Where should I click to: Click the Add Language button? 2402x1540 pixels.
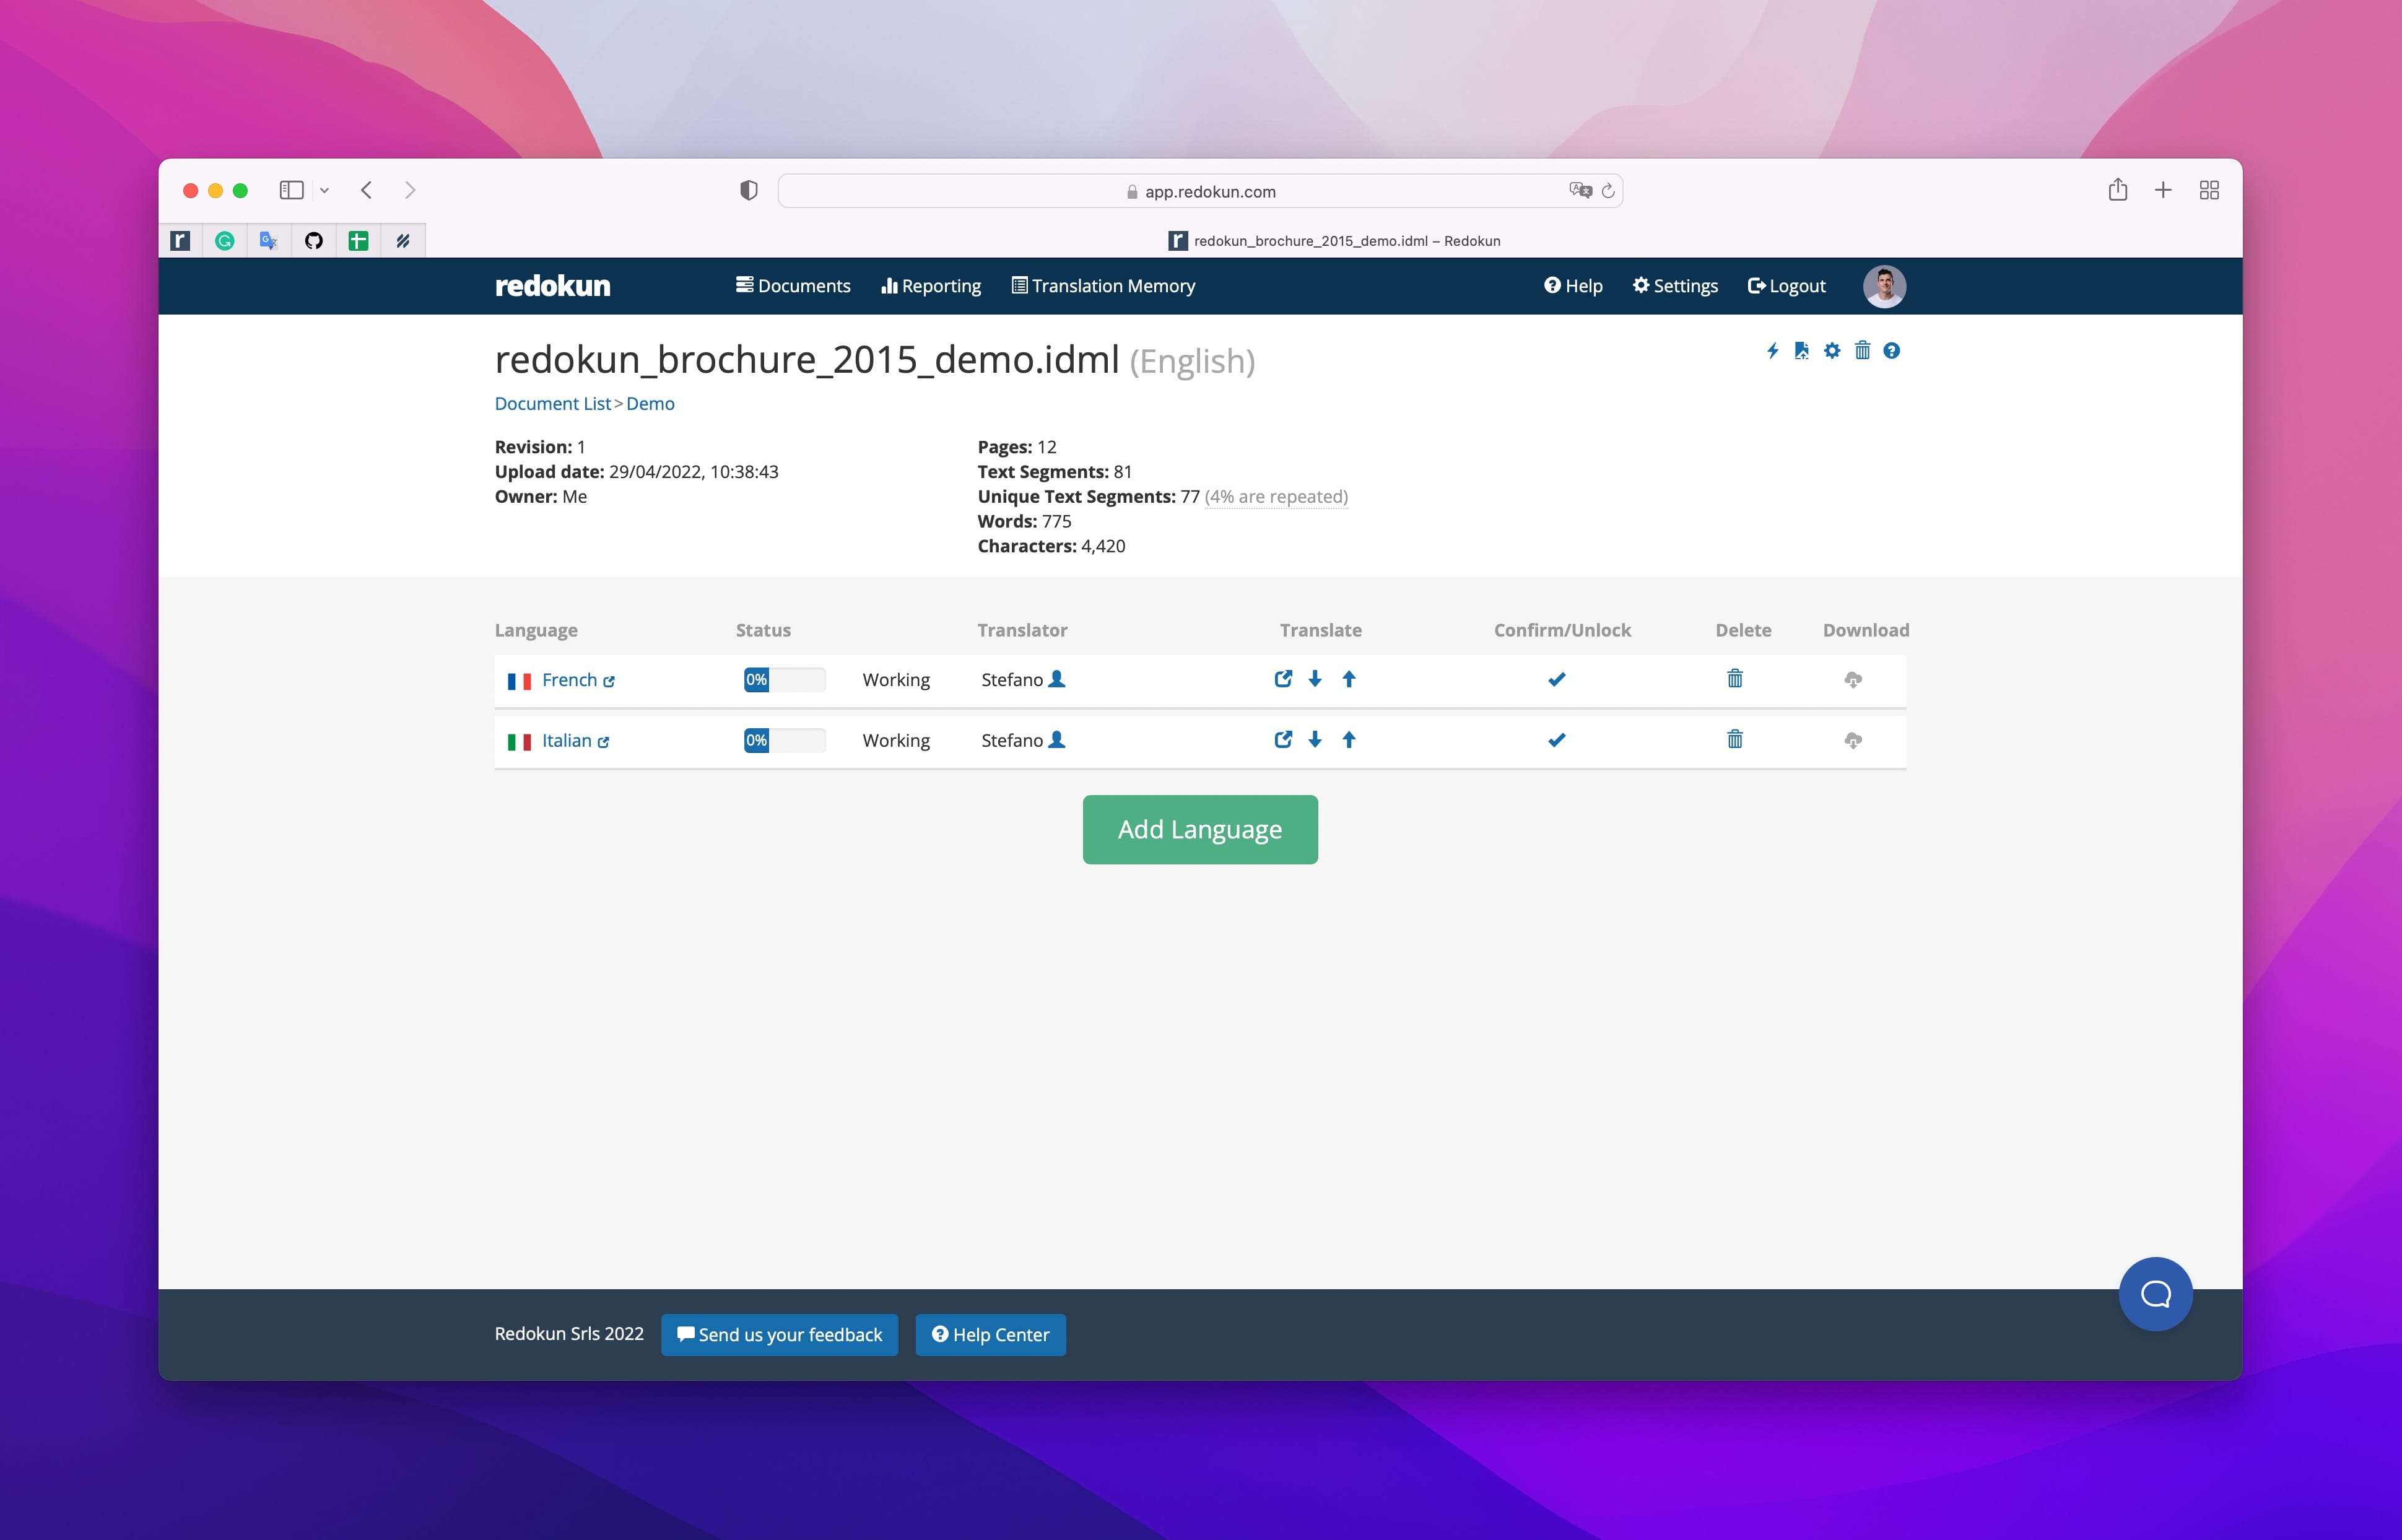click(x=1200, y=829)
